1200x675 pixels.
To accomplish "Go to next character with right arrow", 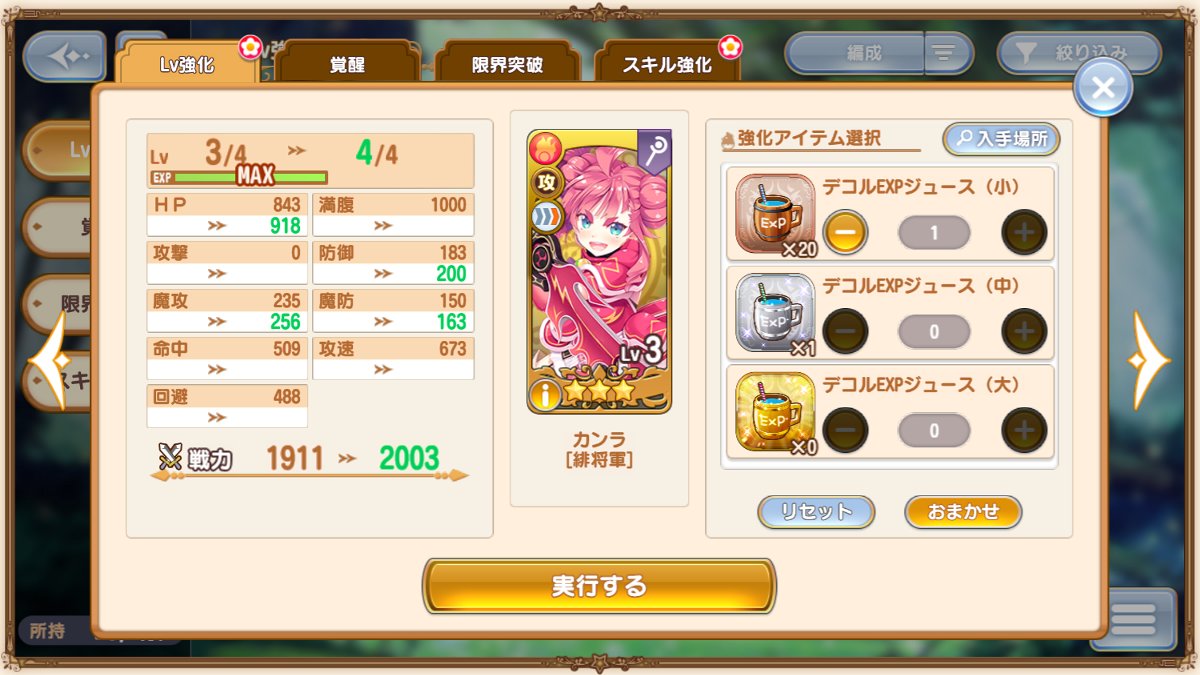I will (x=1149, y=360).
